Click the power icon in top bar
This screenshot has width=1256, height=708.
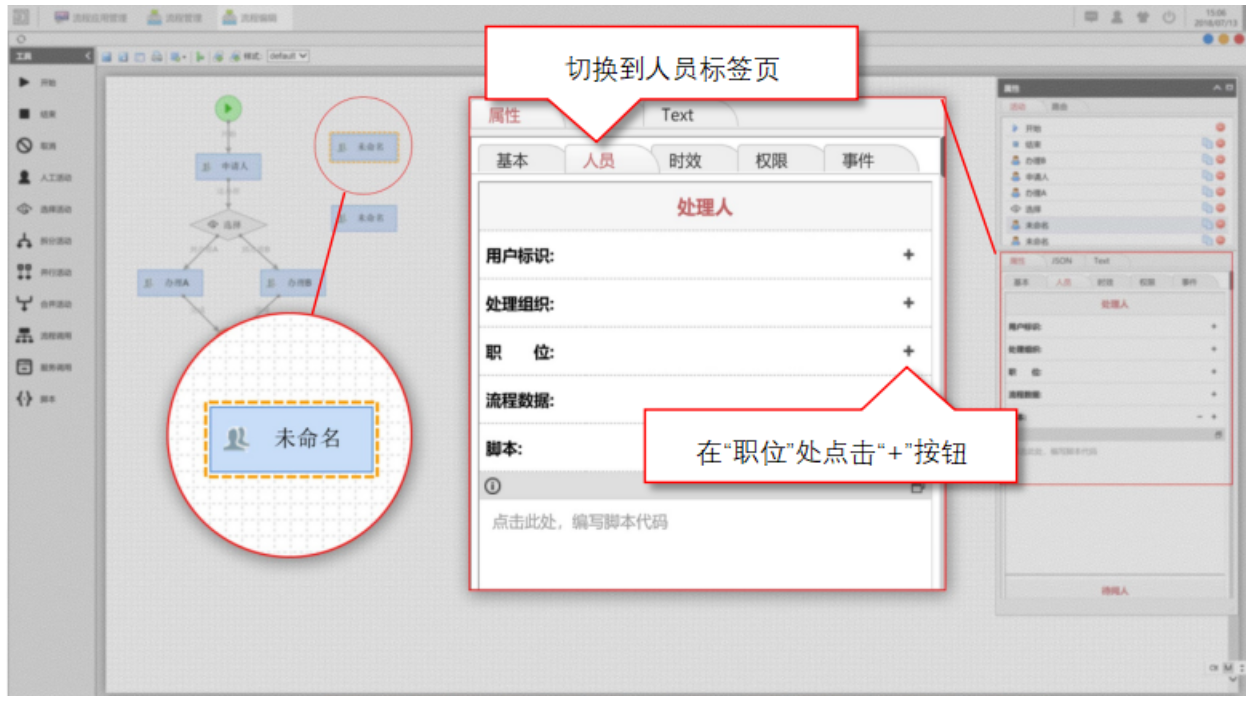tap(1169, 17)
